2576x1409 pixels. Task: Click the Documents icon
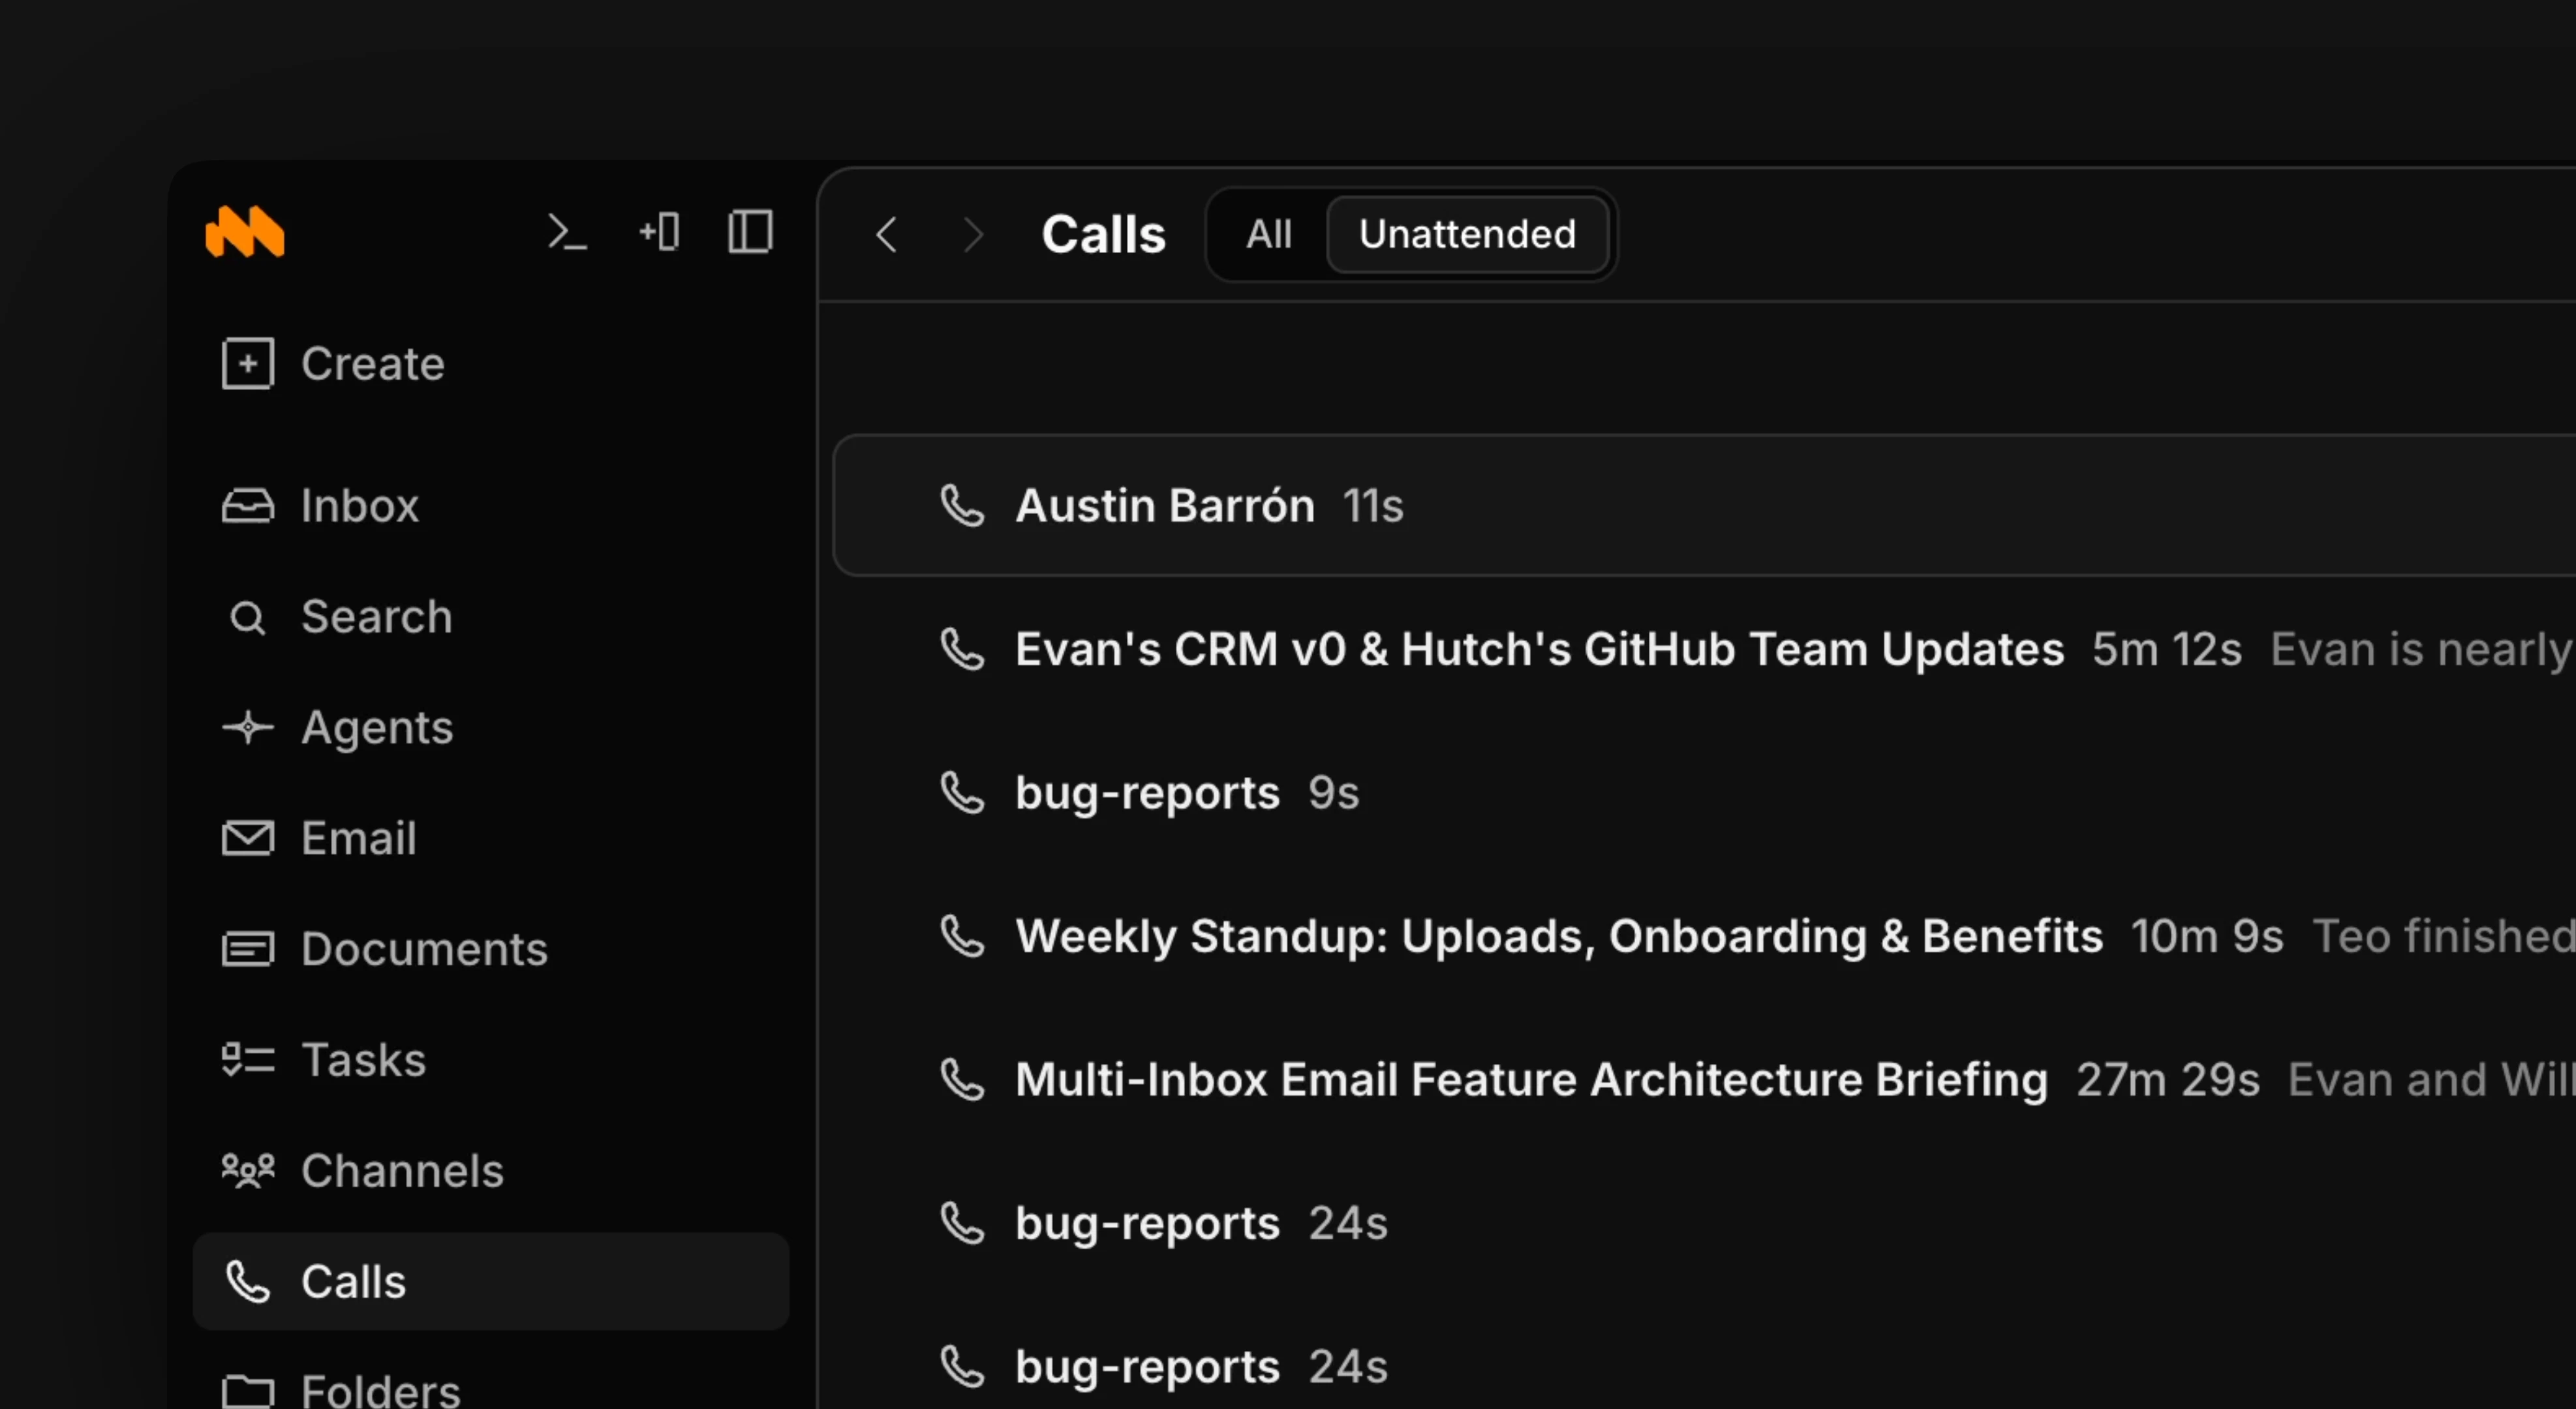pyautogui.click(x=247, y=949)
